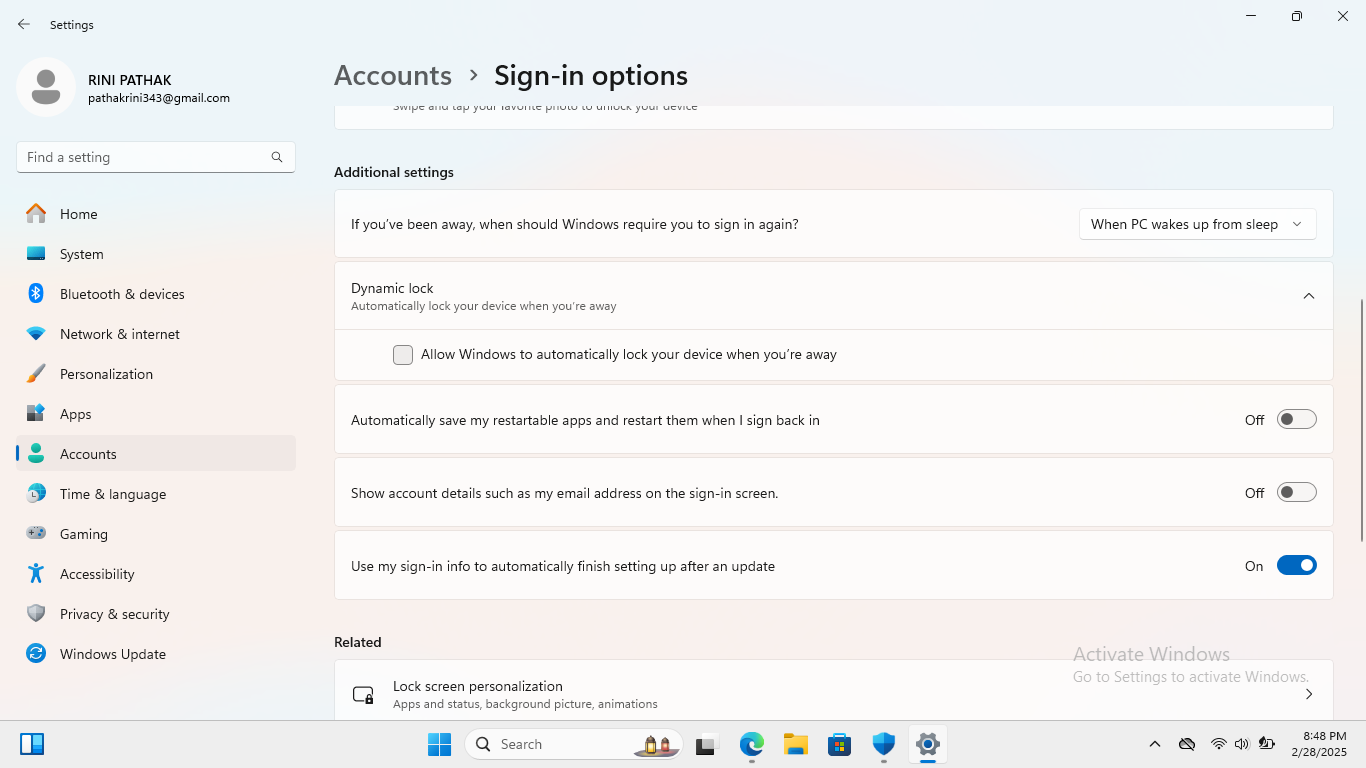The width and height of the screenshot is (1366, 768).
Task: Open Privacy & security settings
Action: tap(156, 614)
